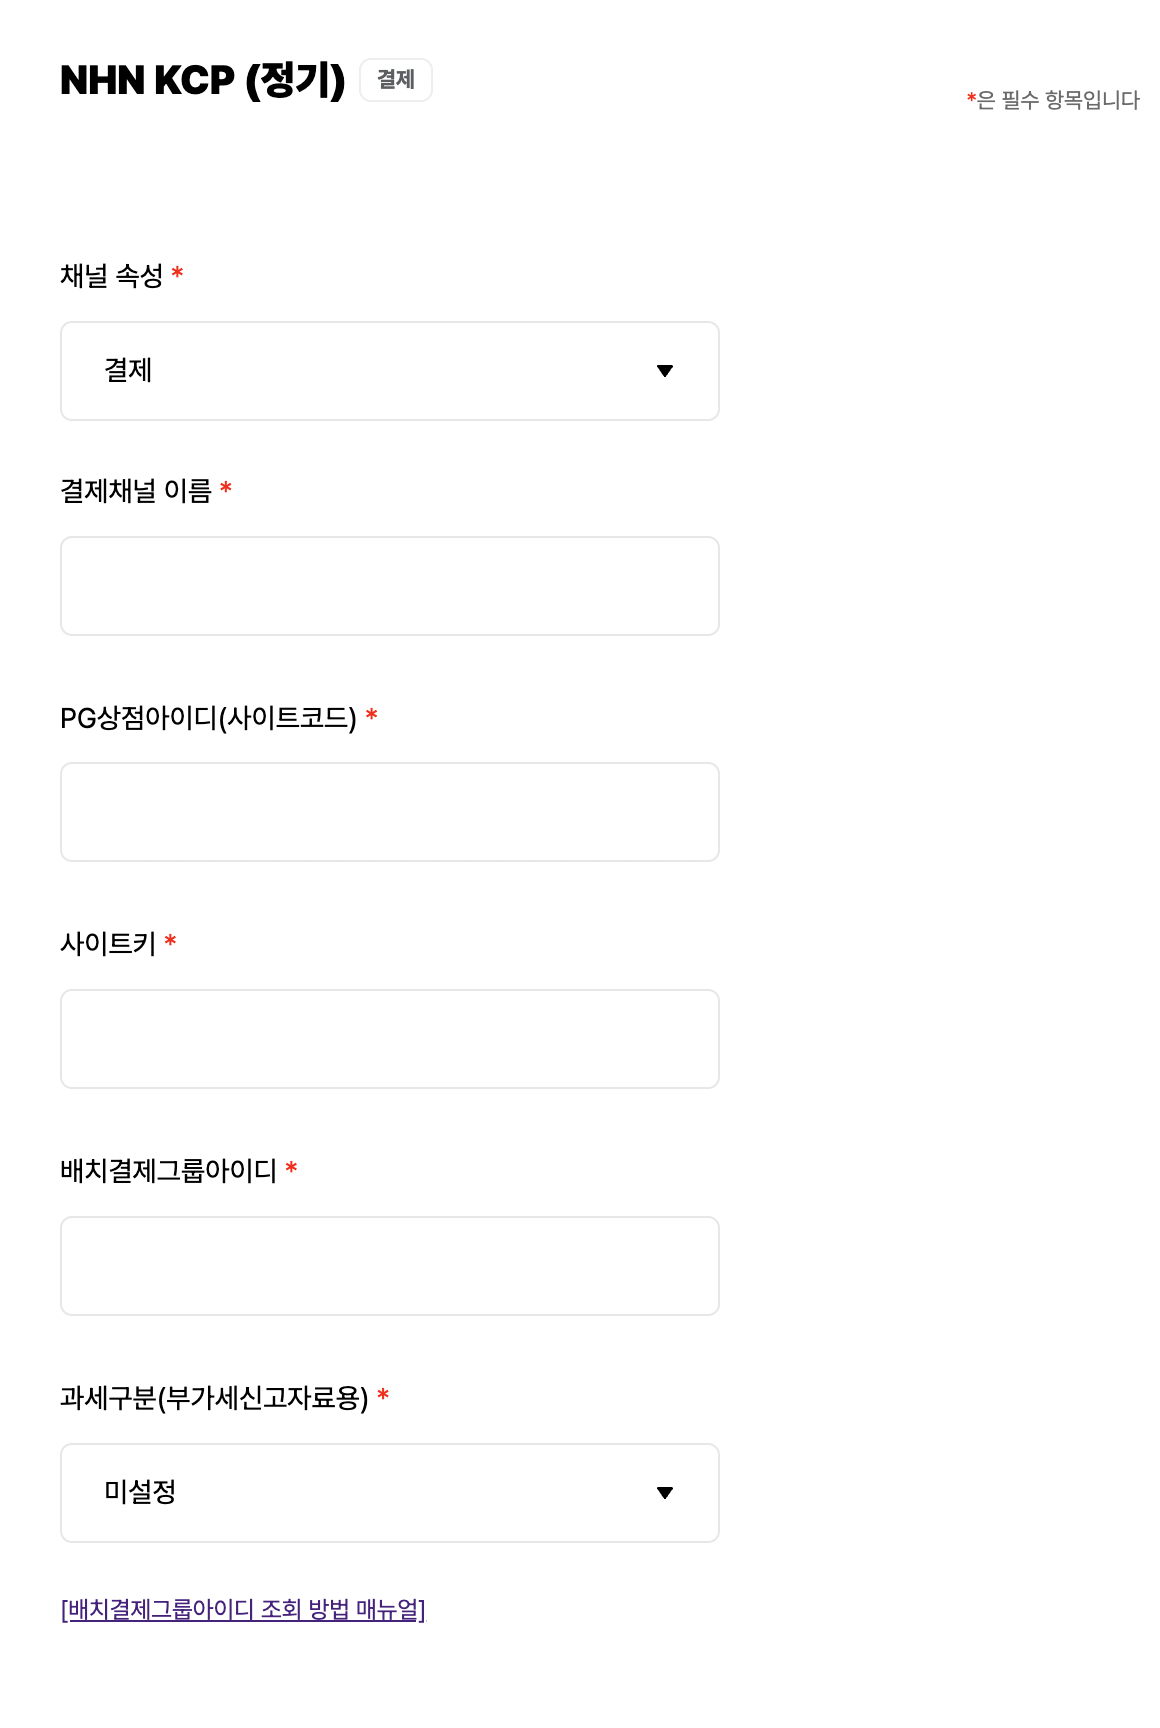Click the NHN KCP (정기) heading
1160x1728 pixels.
point(202,80)
